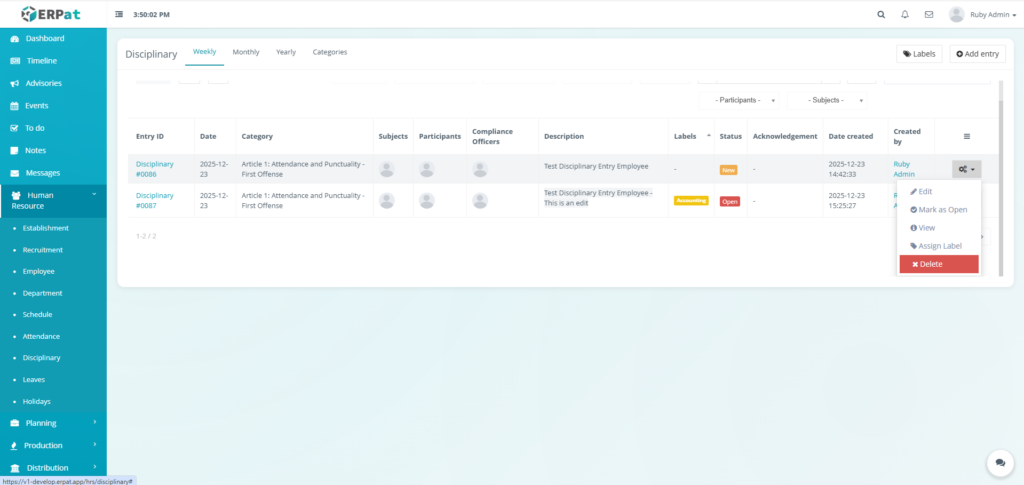This screenshot has height=485, width=1024.
Task: Open the chat bubble icon at bottom right
Action: 999,462
